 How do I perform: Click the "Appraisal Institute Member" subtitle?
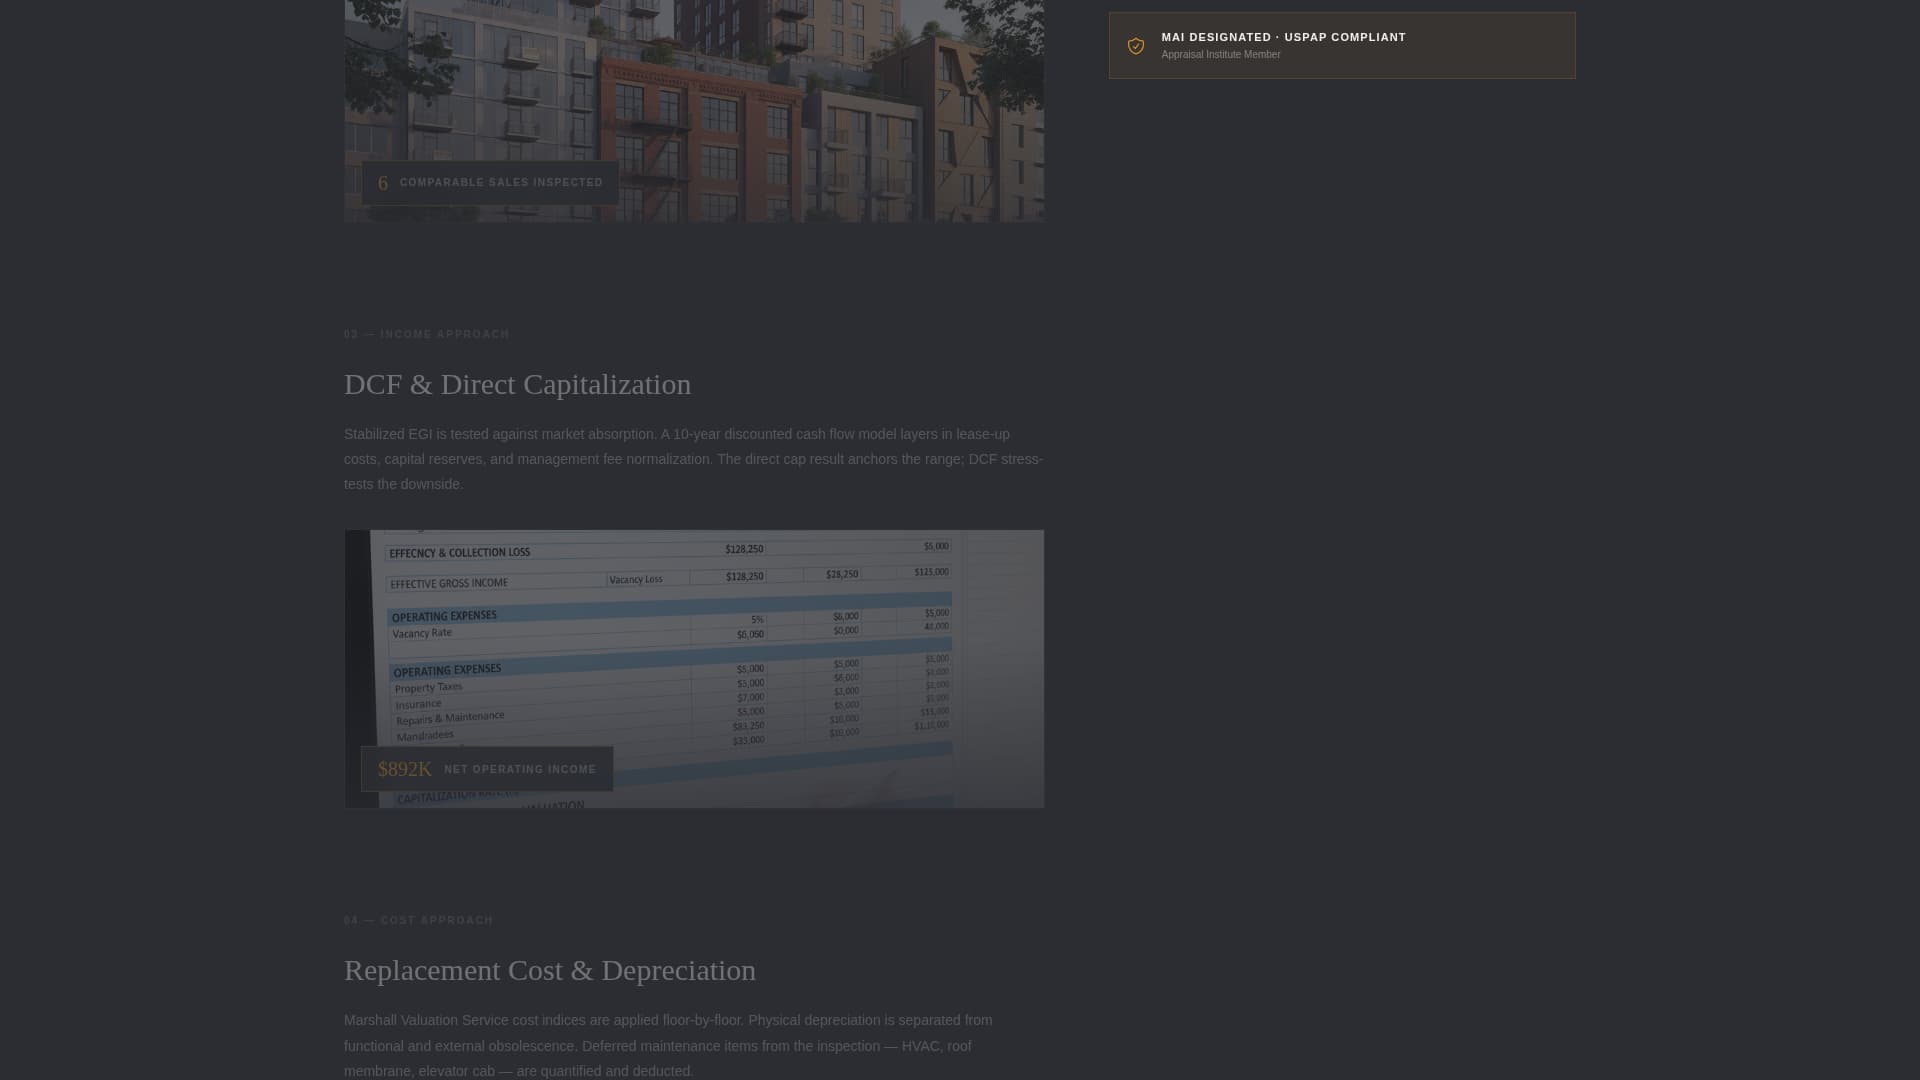[1220, 55]
